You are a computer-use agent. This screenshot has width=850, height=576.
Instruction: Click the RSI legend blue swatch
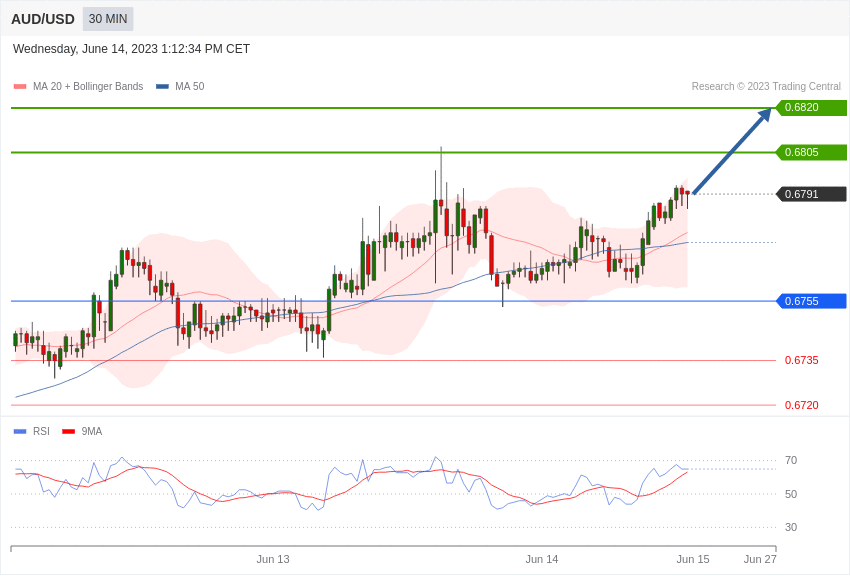pos(20,432)
